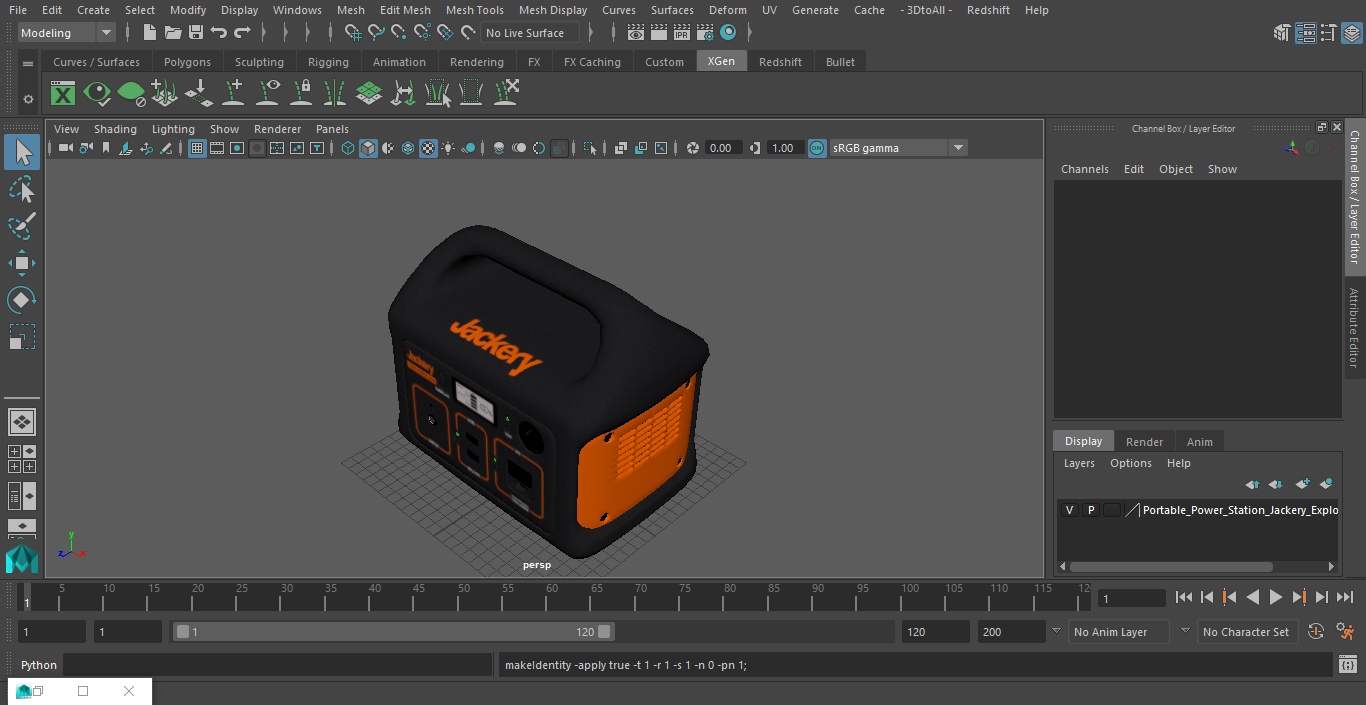Toggle the viewport grid display button
Screen dimensions: 1366x705
(x=197, y=148)
